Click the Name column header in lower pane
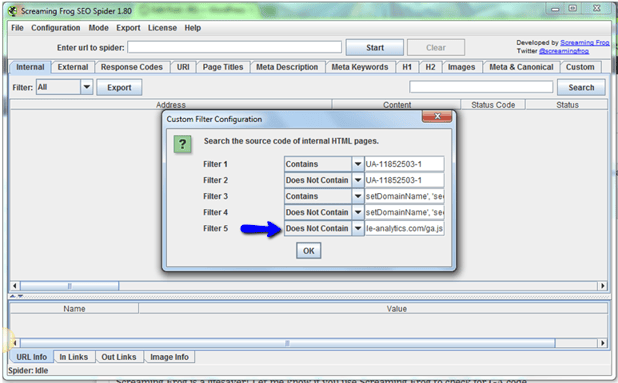The width and height of the screenshot is (618, 383). pos(74,309)
